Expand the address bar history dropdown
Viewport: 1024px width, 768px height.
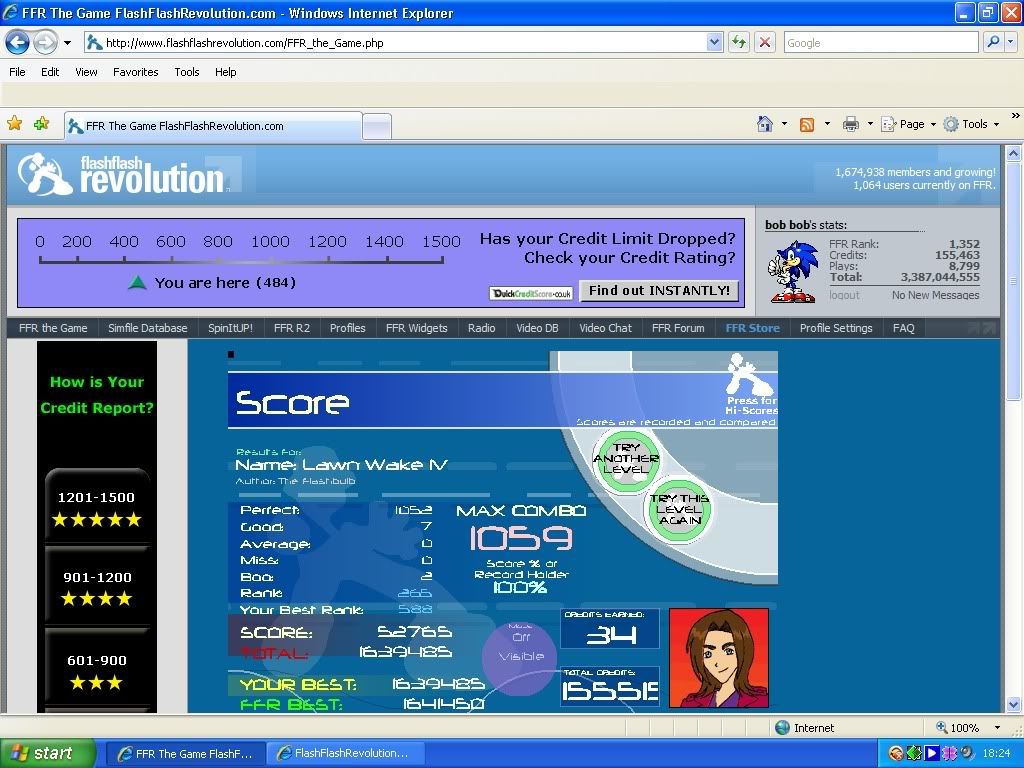(714, 42)
